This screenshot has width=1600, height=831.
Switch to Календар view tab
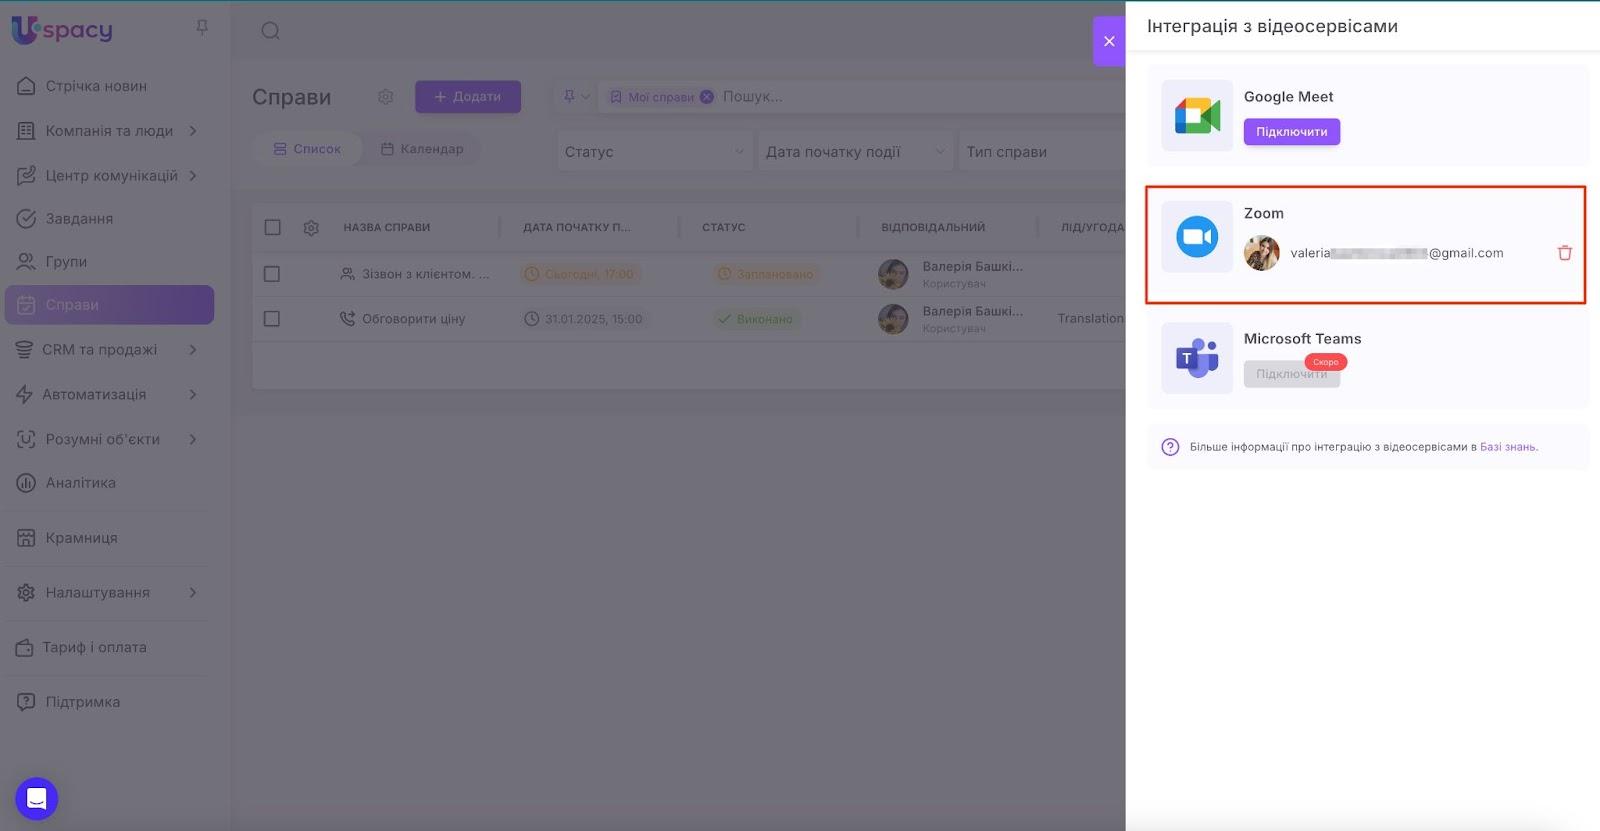coord(422,149)
